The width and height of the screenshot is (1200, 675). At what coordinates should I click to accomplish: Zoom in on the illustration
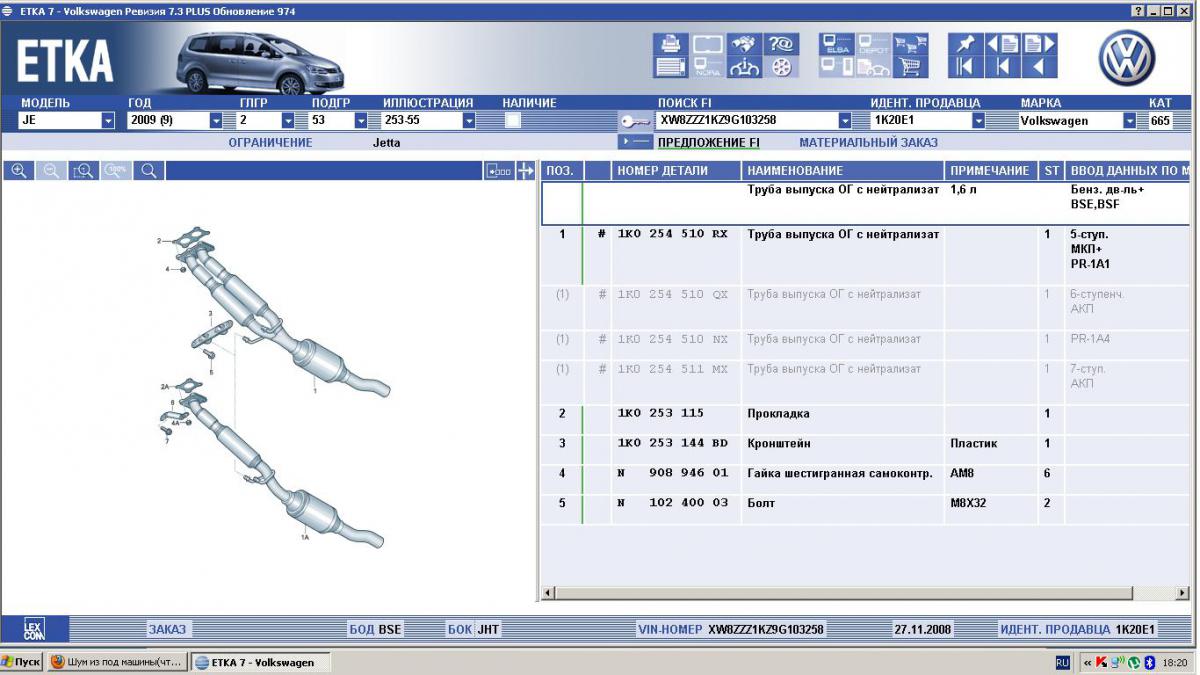click(18, 171)
